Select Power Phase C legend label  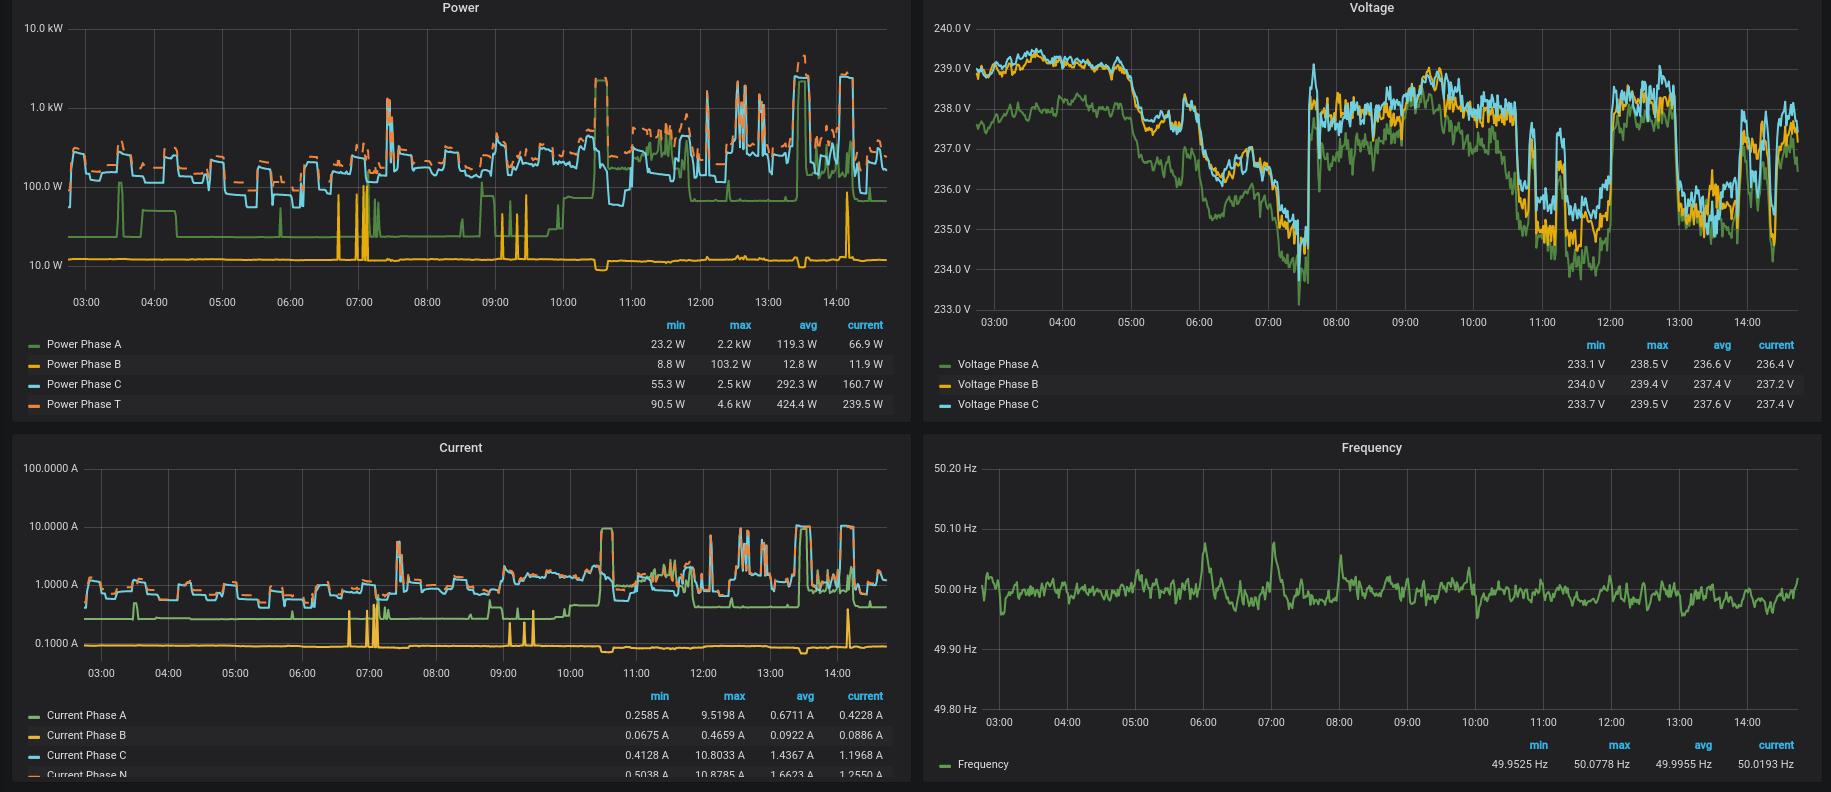tap(83, 384)
